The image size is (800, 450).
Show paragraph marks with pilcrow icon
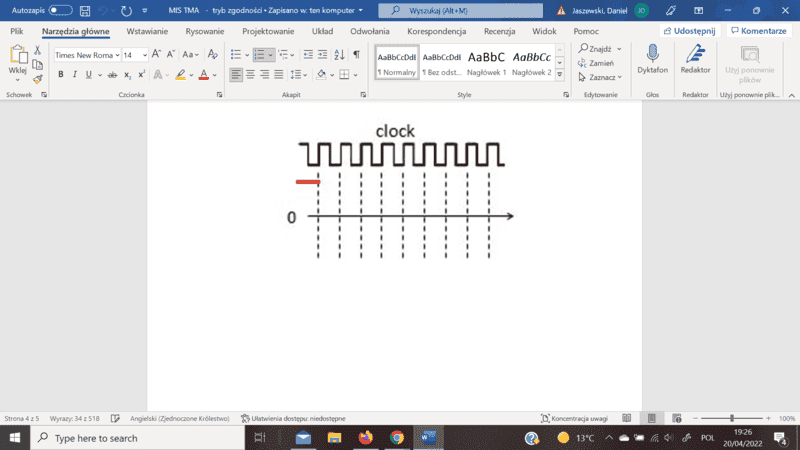[356, 55]
